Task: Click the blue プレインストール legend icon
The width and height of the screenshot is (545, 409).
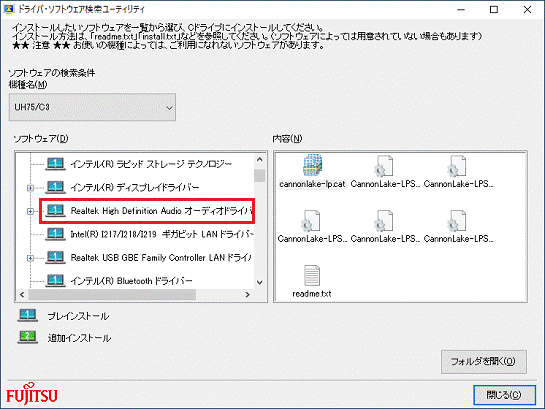Action: [x=27, y=316]
